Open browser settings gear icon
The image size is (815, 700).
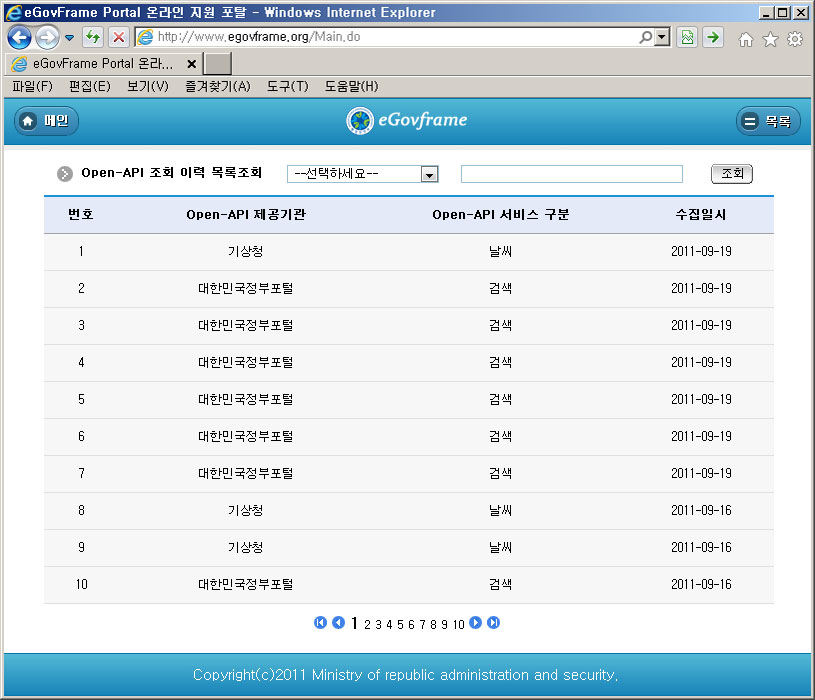795,39
